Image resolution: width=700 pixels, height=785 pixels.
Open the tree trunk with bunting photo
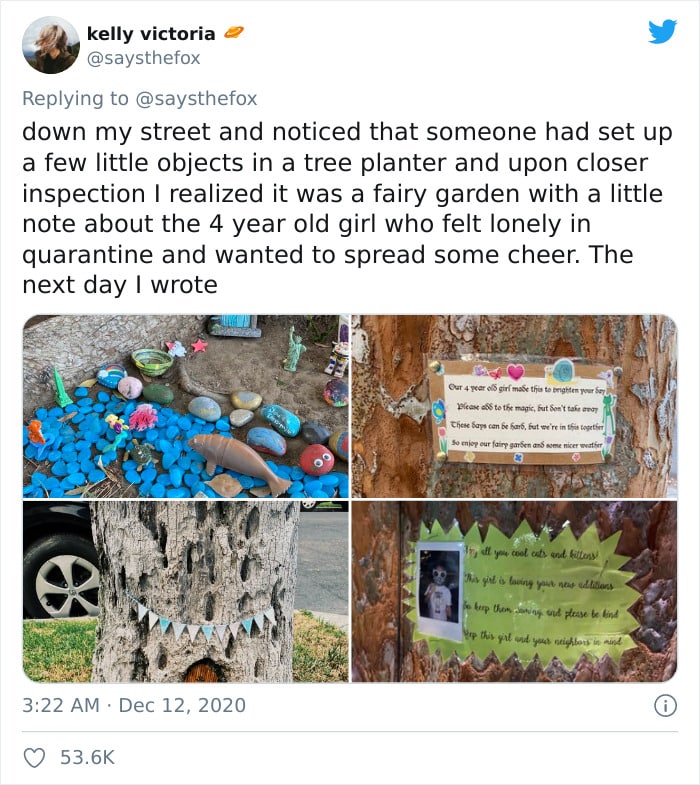tap(185, 591)
